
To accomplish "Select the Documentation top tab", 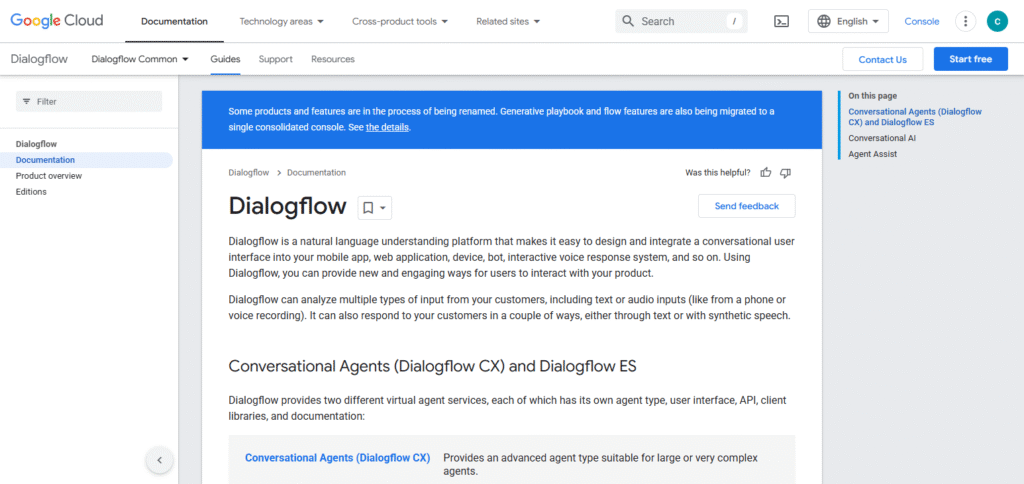I will click(x=174, y=22).
